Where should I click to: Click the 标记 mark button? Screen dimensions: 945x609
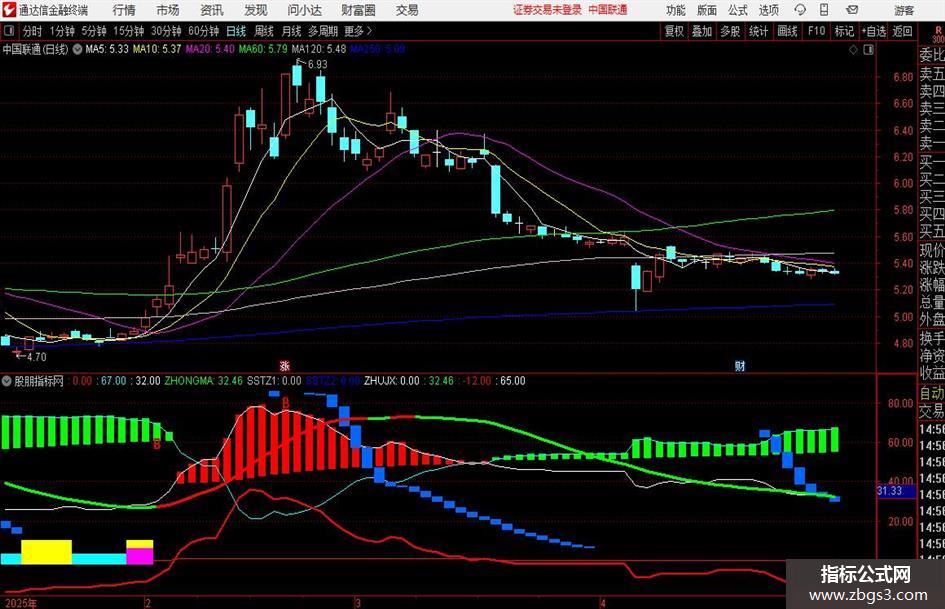point(844,31)
